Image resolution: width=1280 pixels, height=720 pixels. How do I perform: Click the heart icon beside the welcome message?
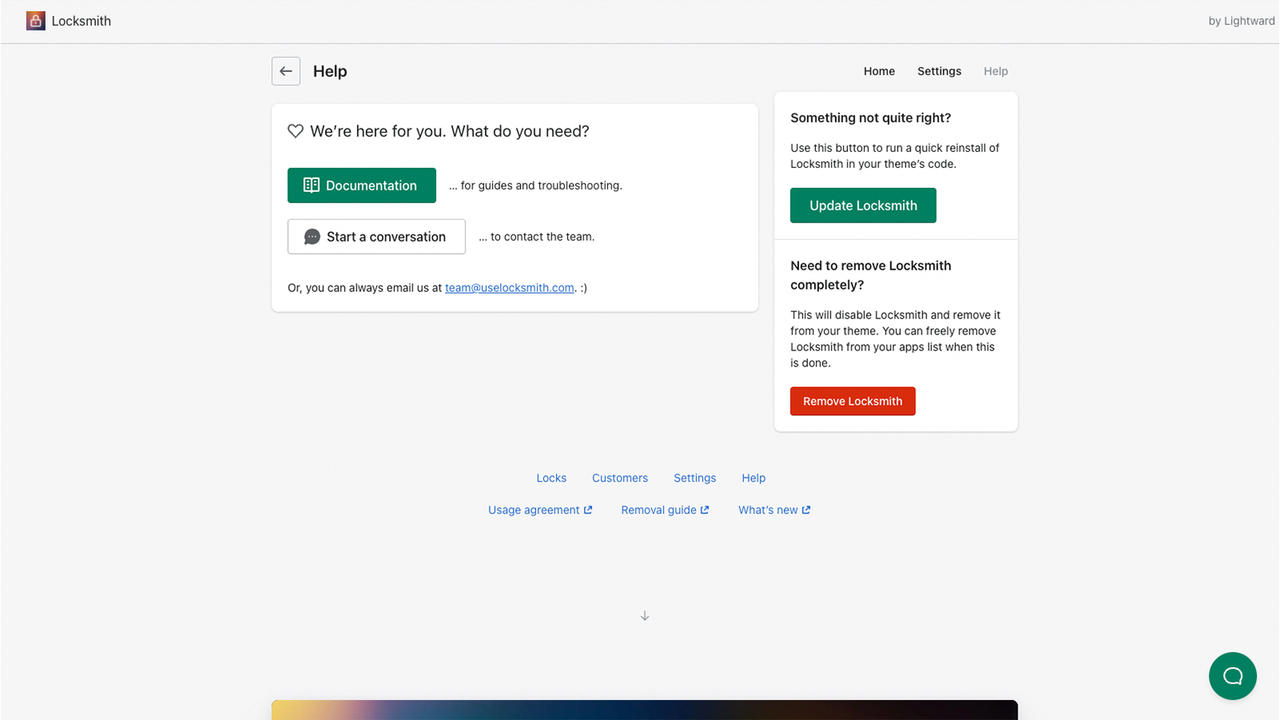pos(295,131)
